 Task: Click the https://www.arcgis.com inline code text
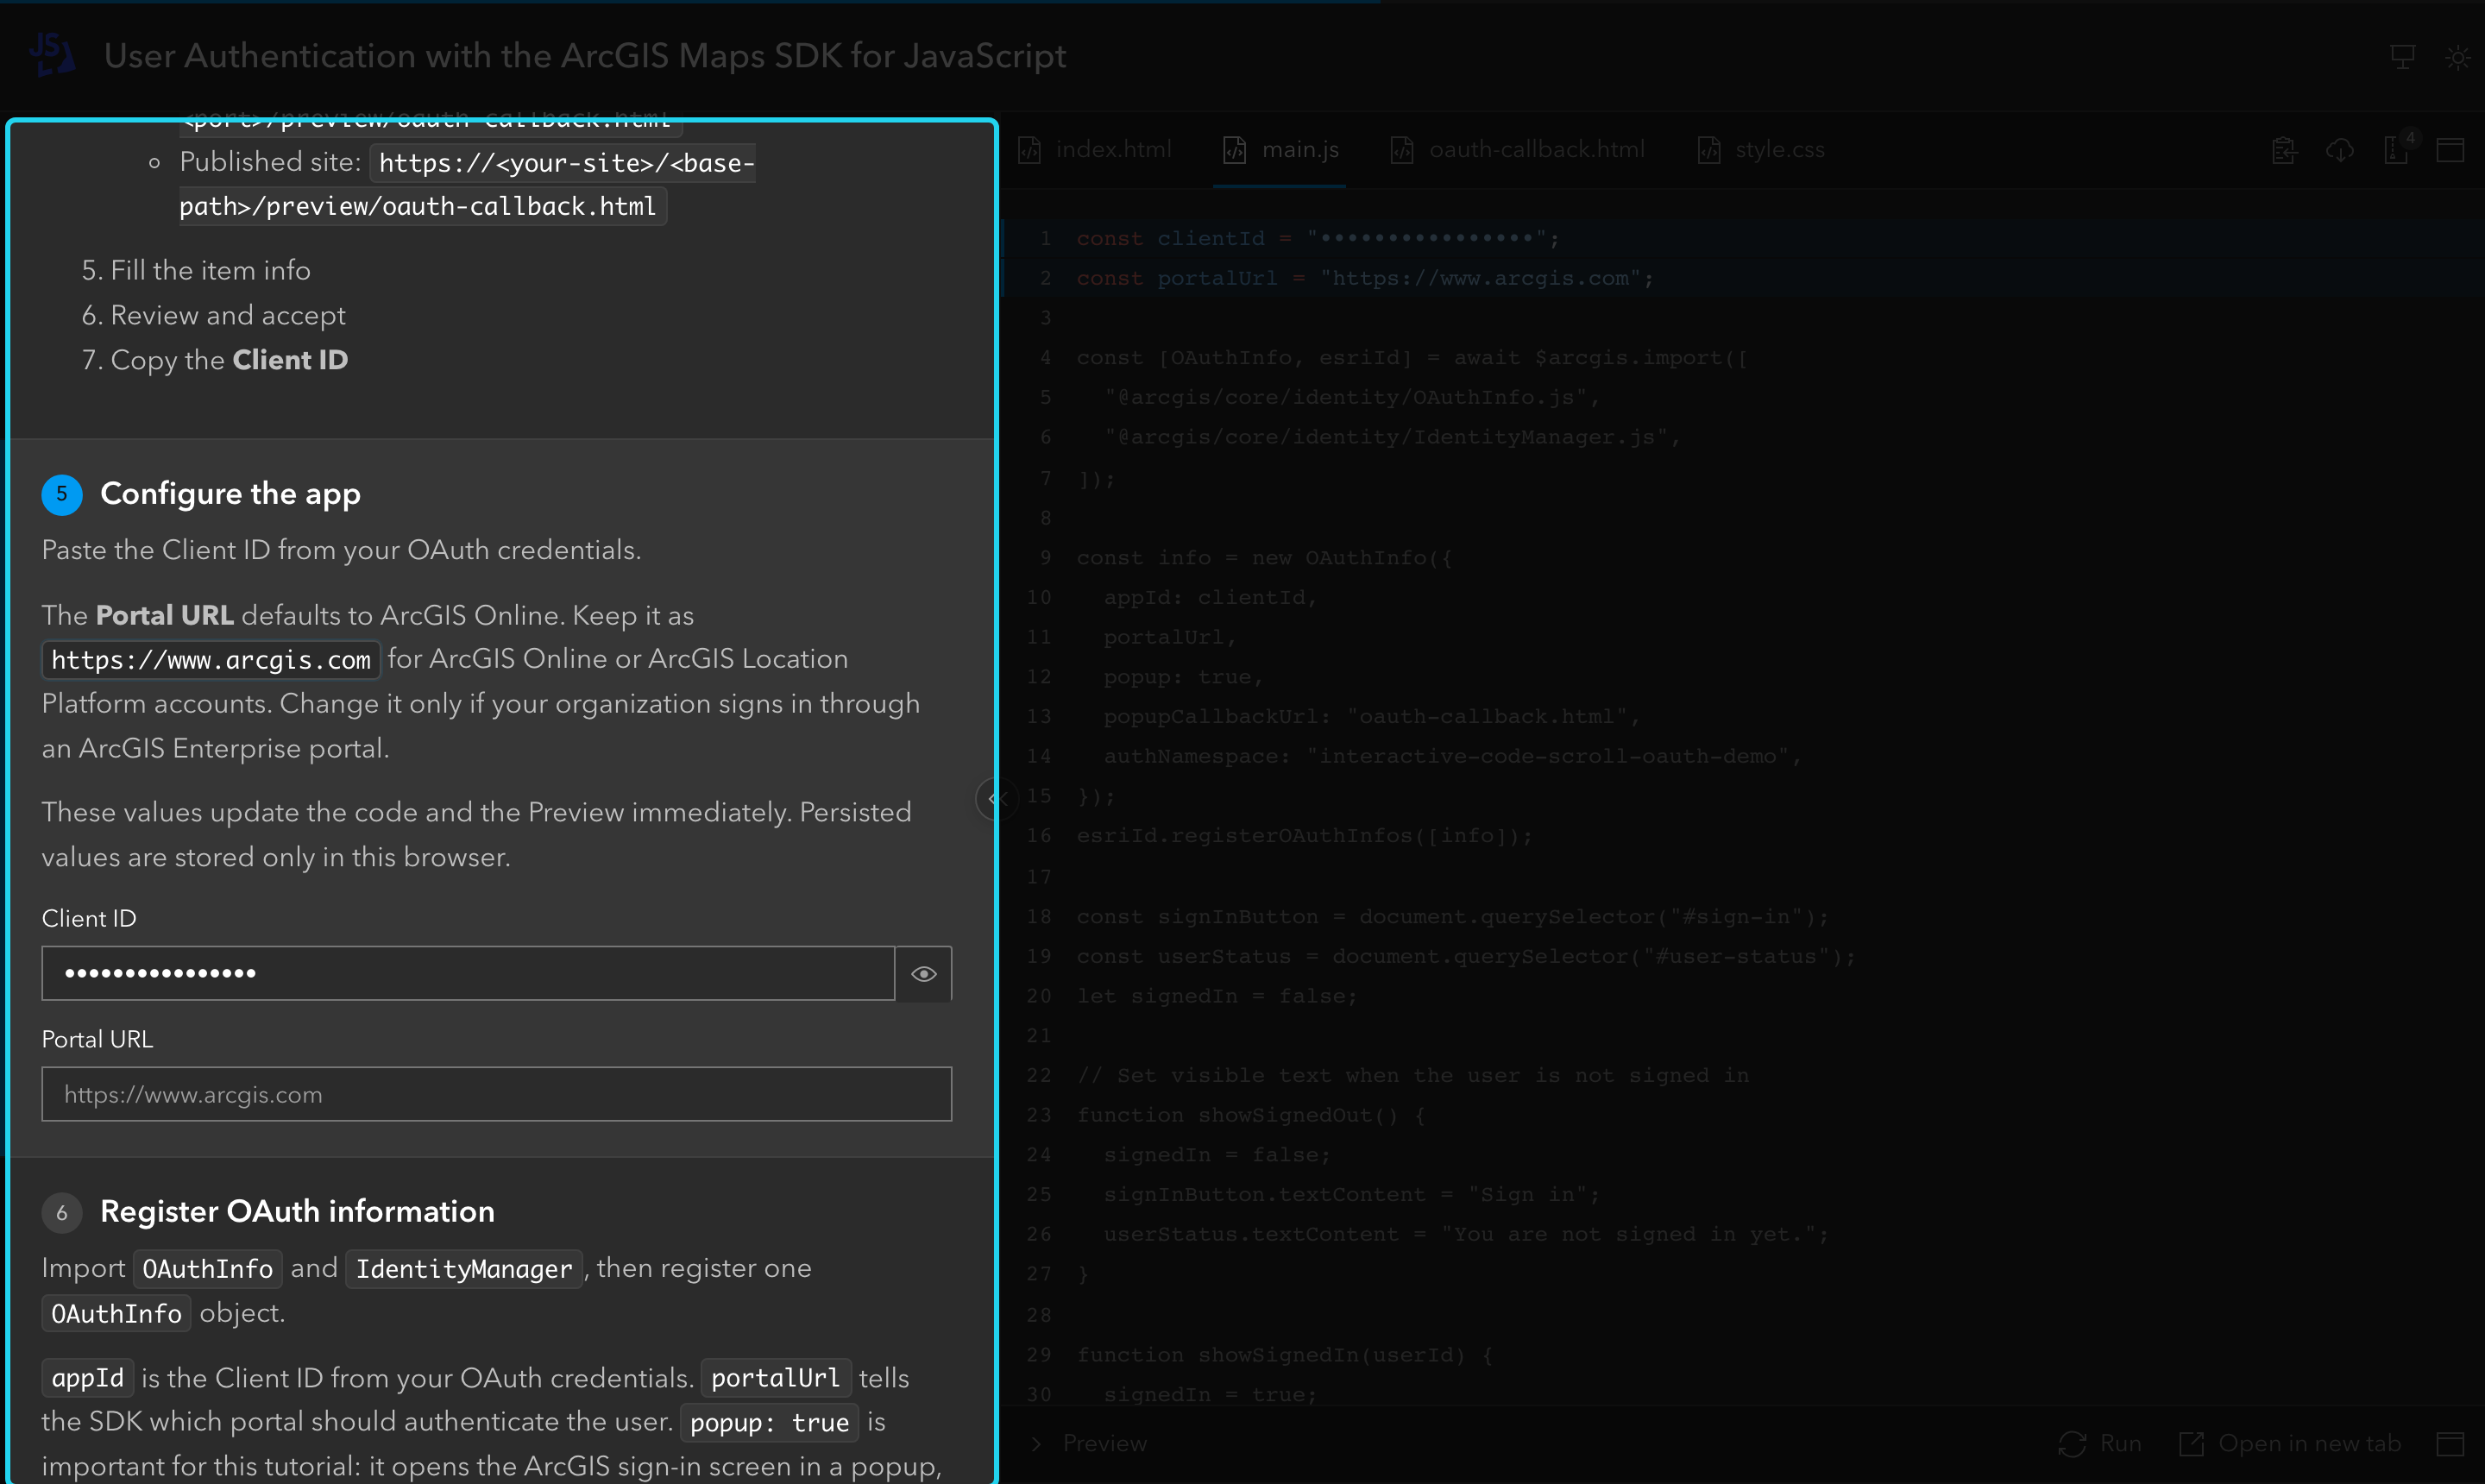211,660
